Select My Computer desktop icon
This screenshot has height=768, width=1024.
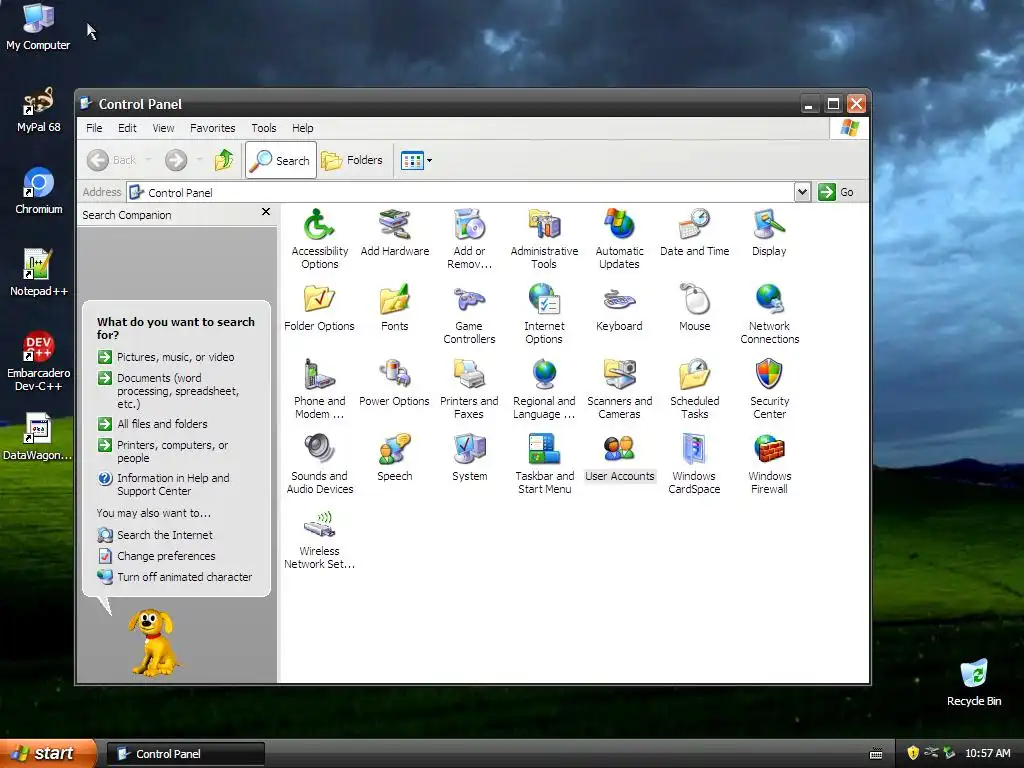pos(38,27)
